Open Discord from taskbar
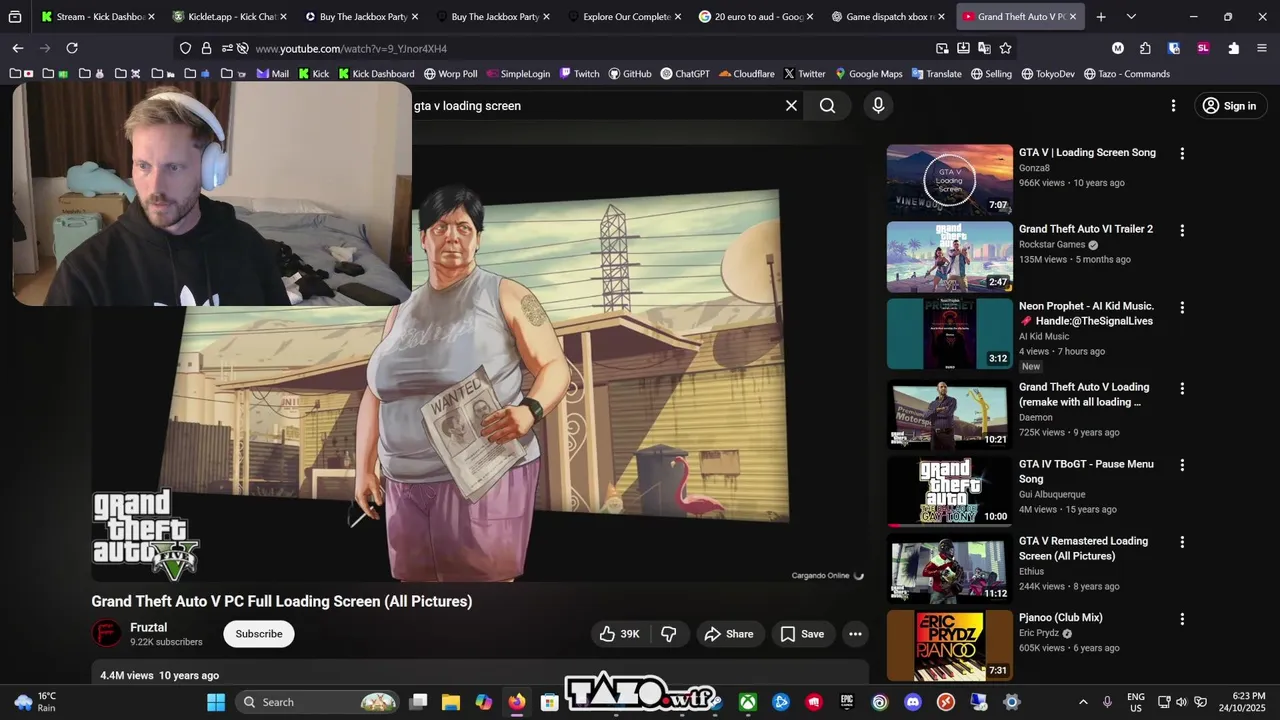Screen dimensions: 1280x720 pyautogui.click(x=912, y=702)
